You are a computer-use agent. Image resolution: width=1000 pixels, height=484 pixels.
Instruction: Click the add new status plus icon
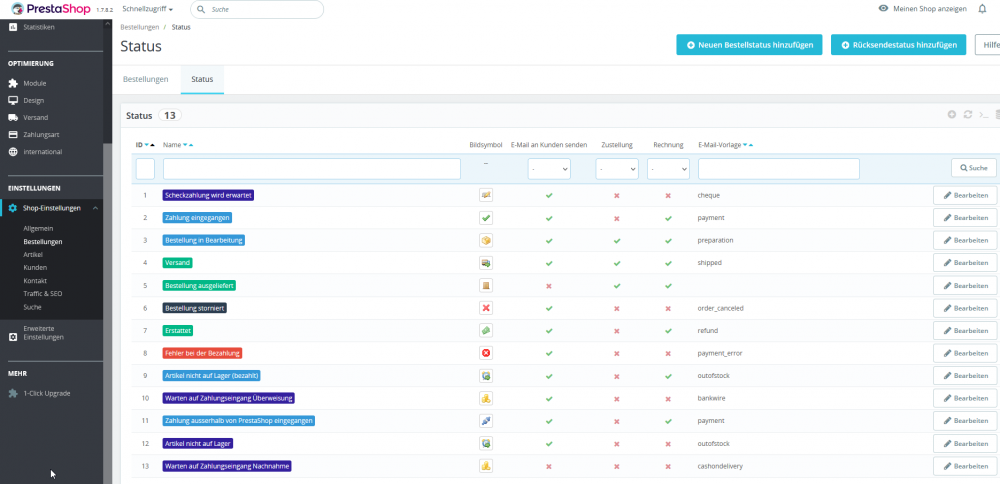pos(952,115)
